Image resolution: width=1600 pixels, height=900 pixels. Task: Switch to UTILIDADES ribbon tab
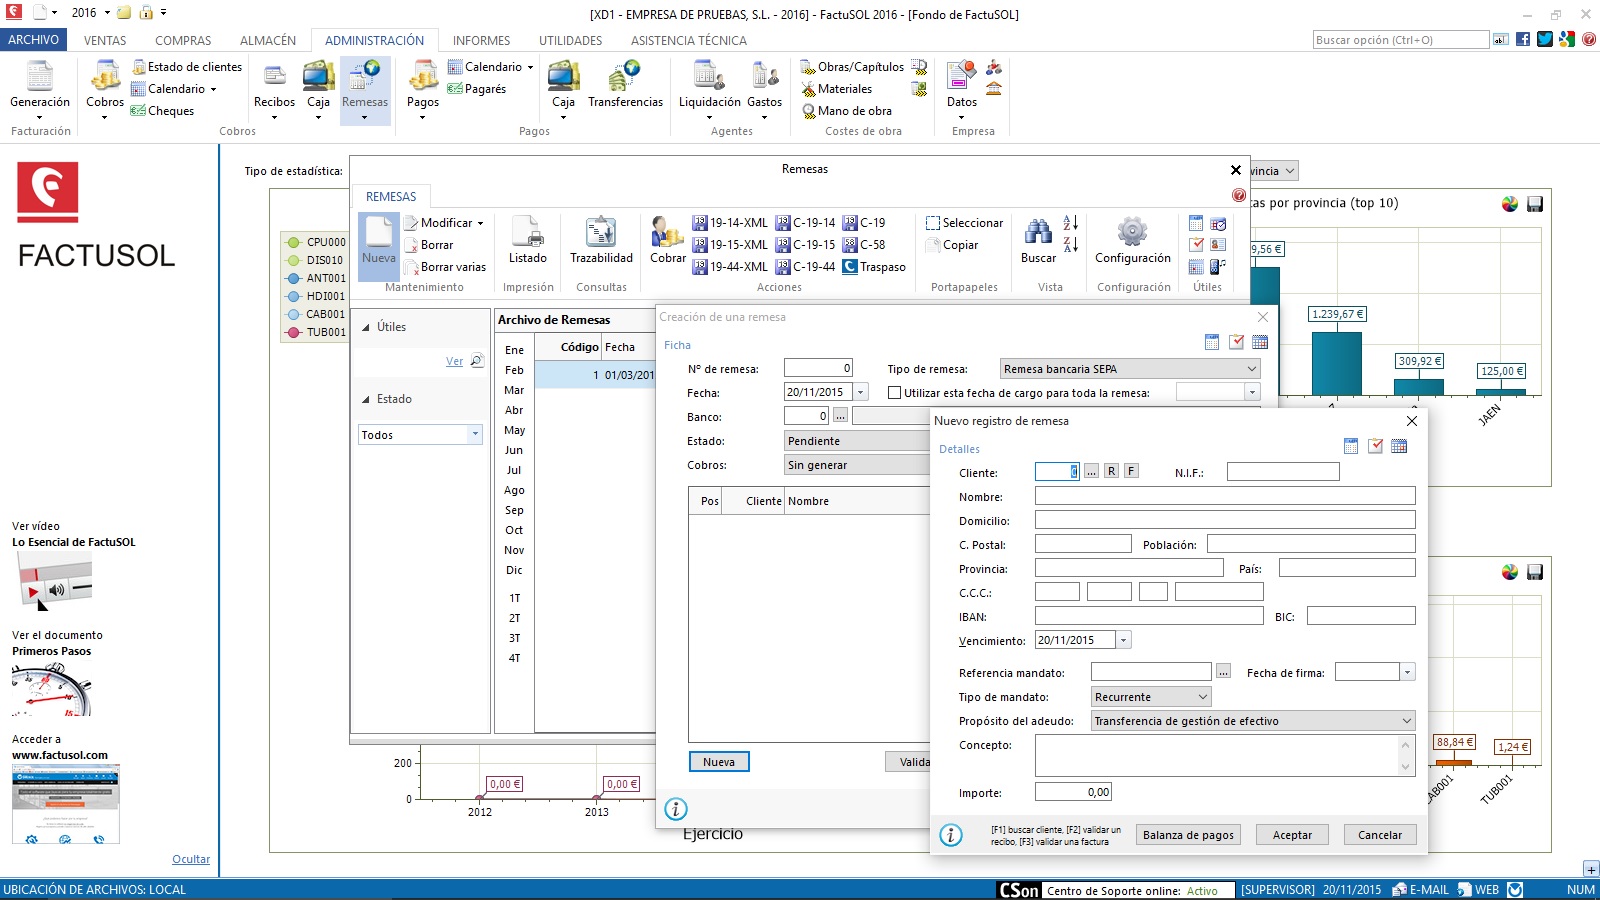570,40
